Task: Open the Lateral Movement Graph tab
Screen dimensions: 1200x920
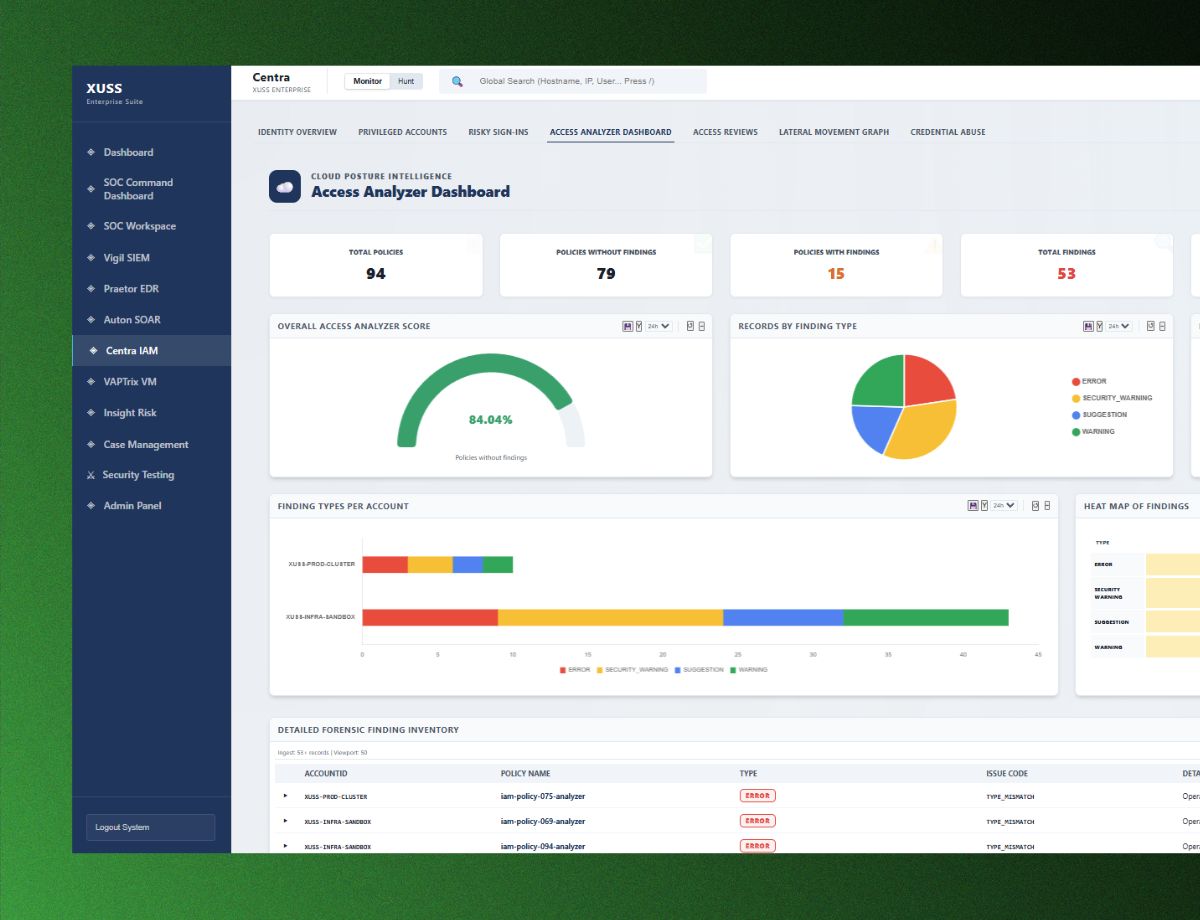Action: click(834, 131)
